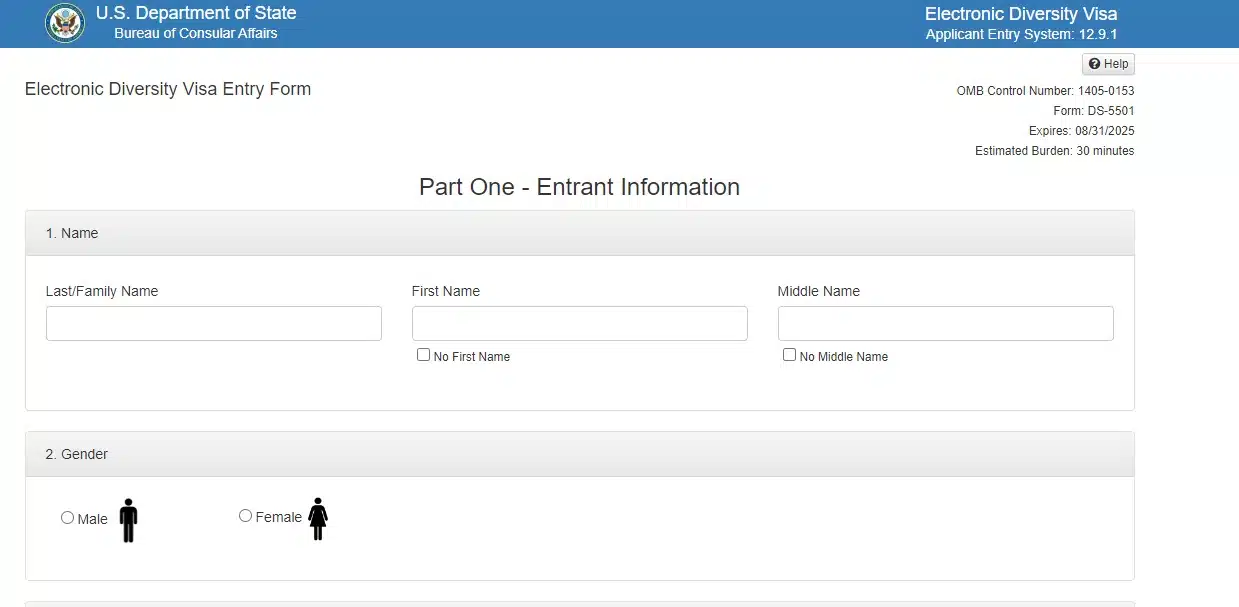Open the Help button
The image size is (1239, 607).
(x=1108, y=64)
